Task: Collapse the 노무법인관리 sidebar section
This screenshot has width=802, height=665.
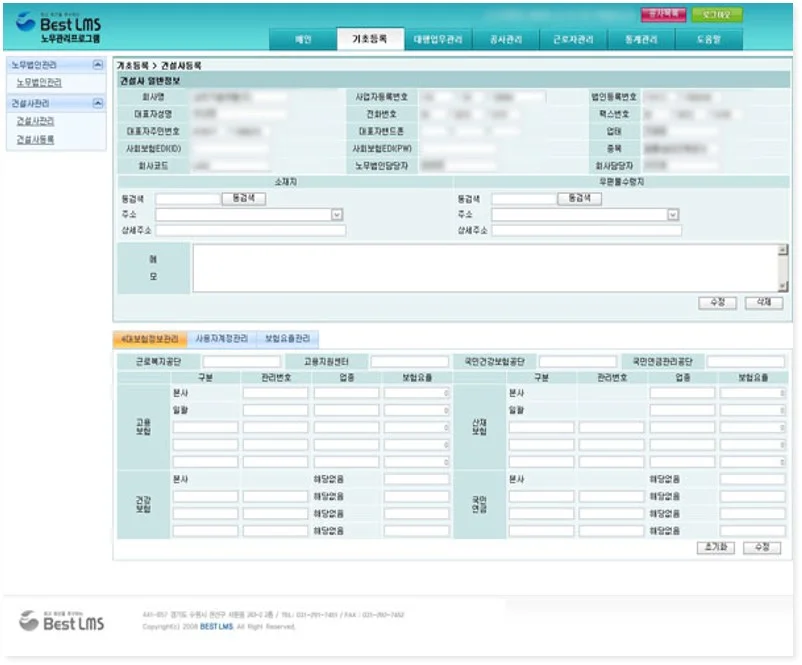Action: coord(97,65)
